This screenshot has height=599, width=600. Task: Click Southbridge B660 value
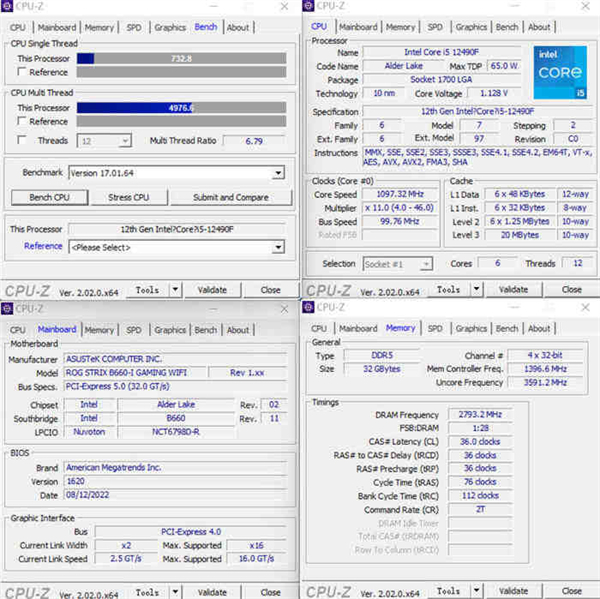pos(176,418)
